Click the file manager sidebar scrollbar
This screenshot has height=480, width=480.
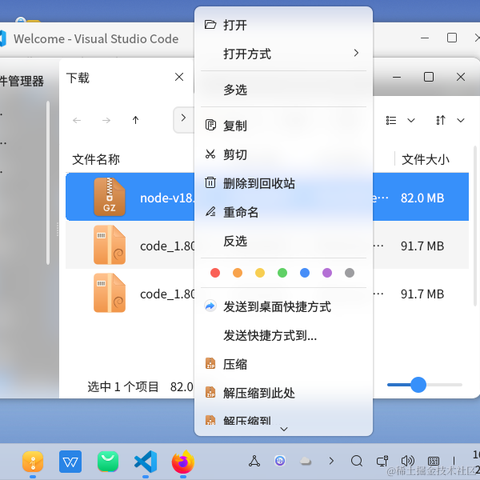[48, 183]
